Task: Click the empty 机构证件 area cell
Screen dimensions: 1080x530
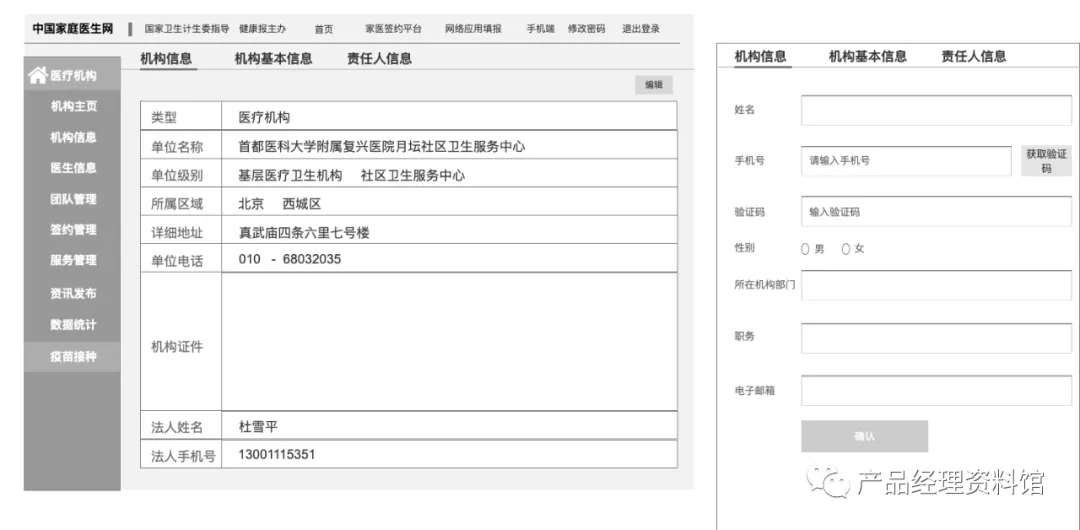Action: pyautogui.click(x=449, y=342)
